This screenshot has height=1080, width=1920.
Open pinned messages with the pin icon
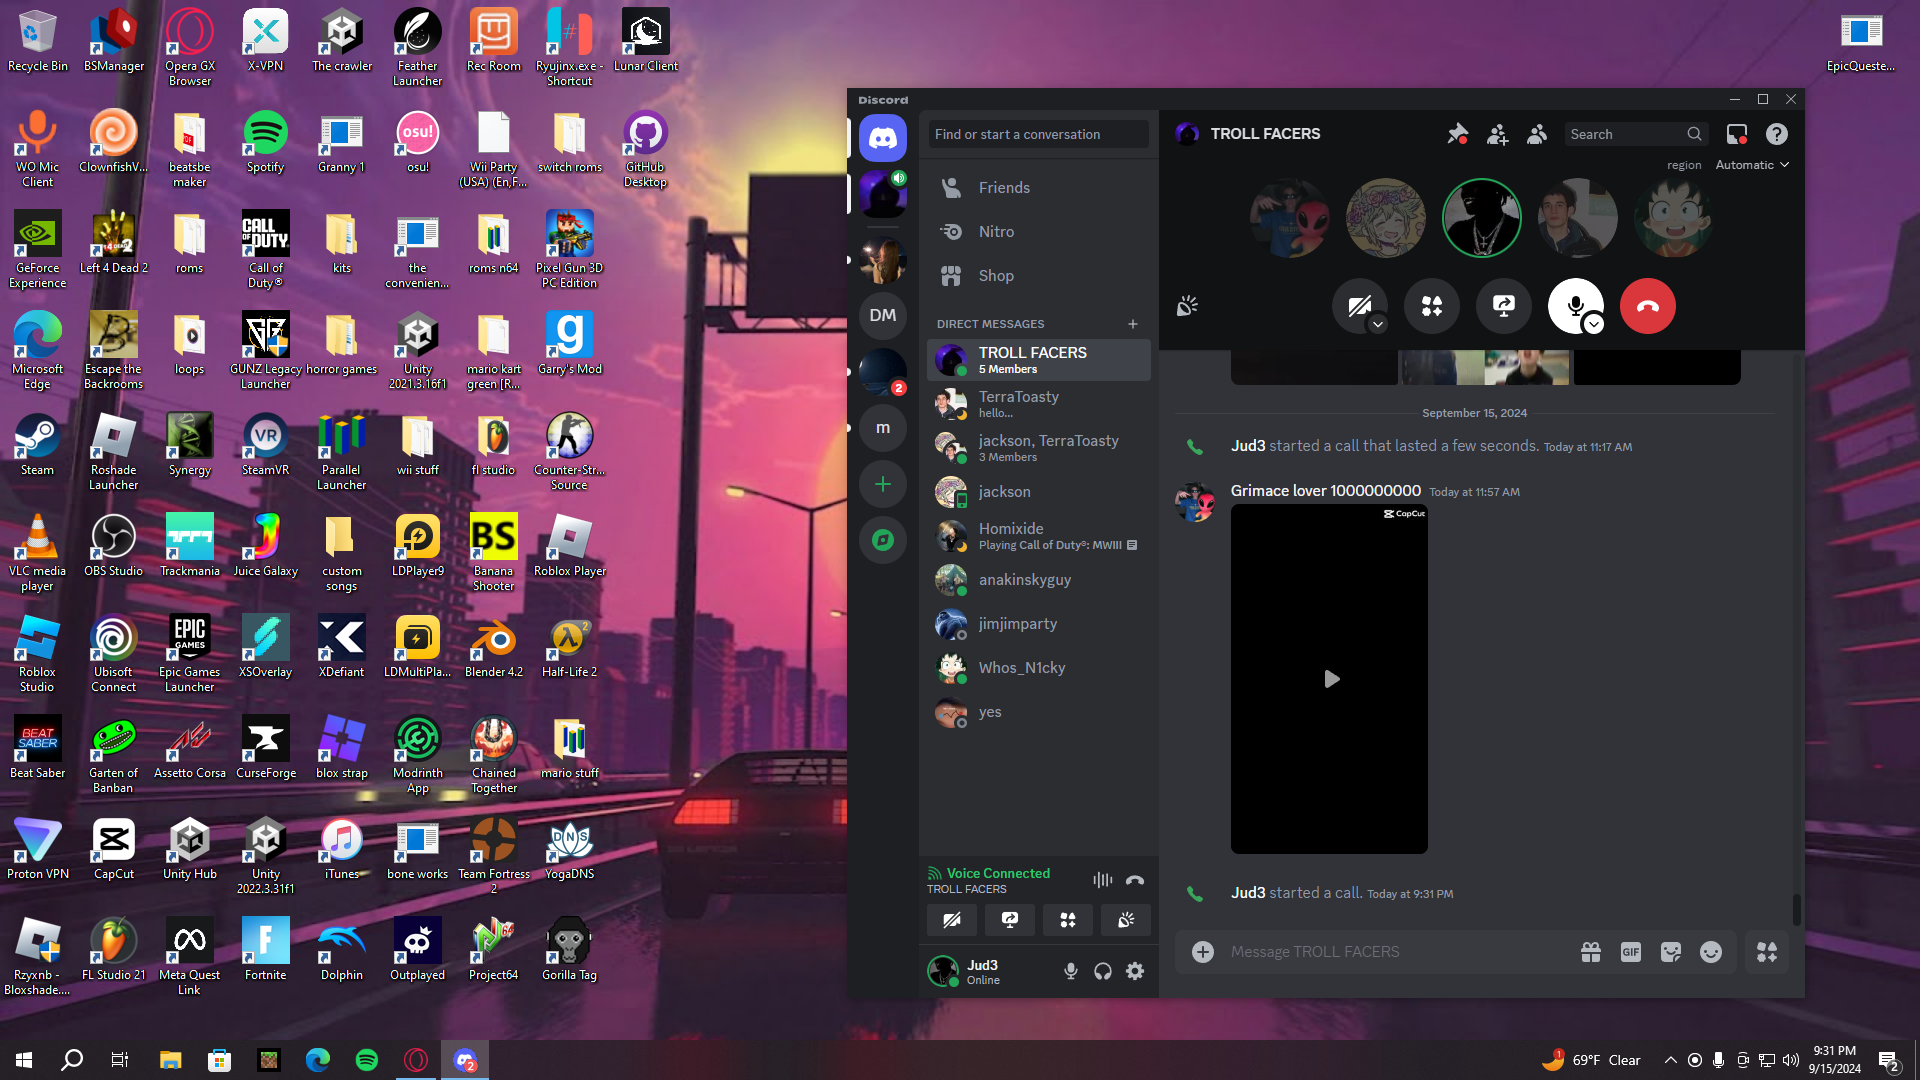(x=1457, y=134)
